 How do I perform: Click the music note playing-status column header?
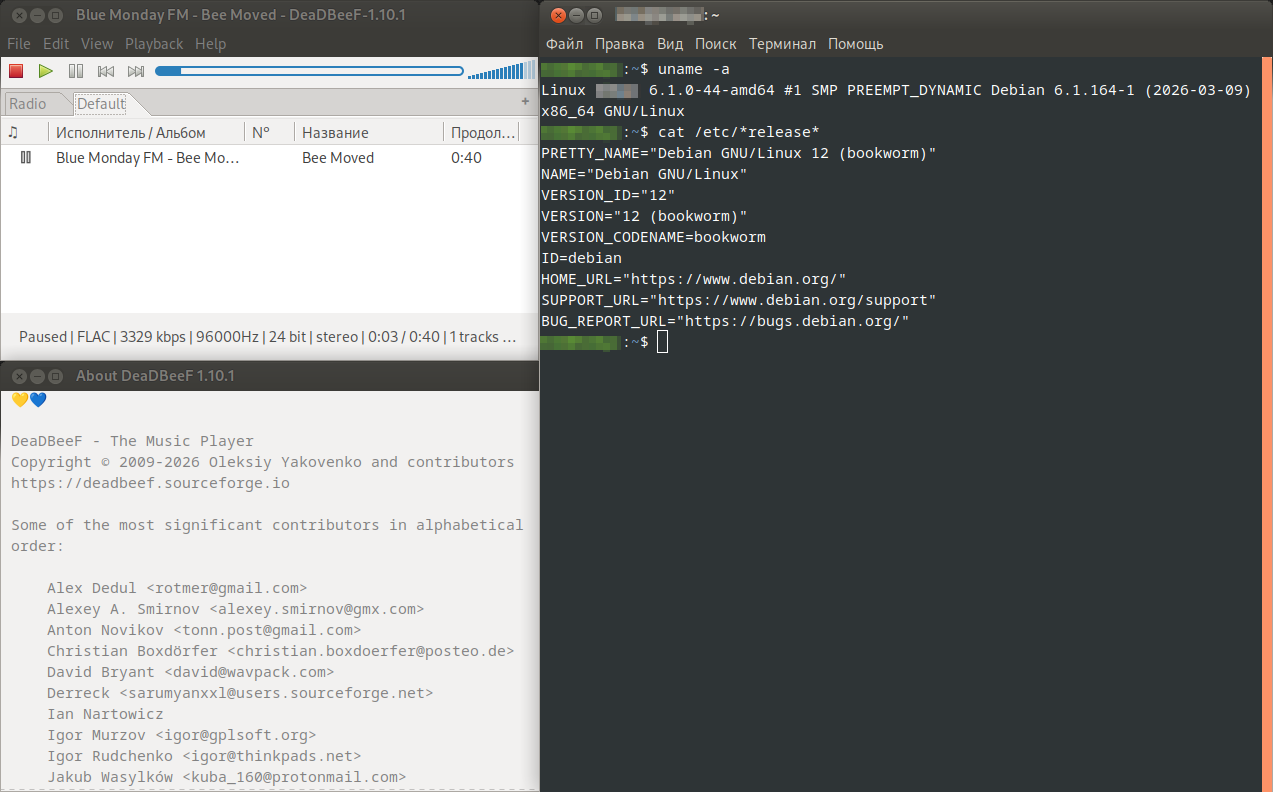[x=14, y=132]
